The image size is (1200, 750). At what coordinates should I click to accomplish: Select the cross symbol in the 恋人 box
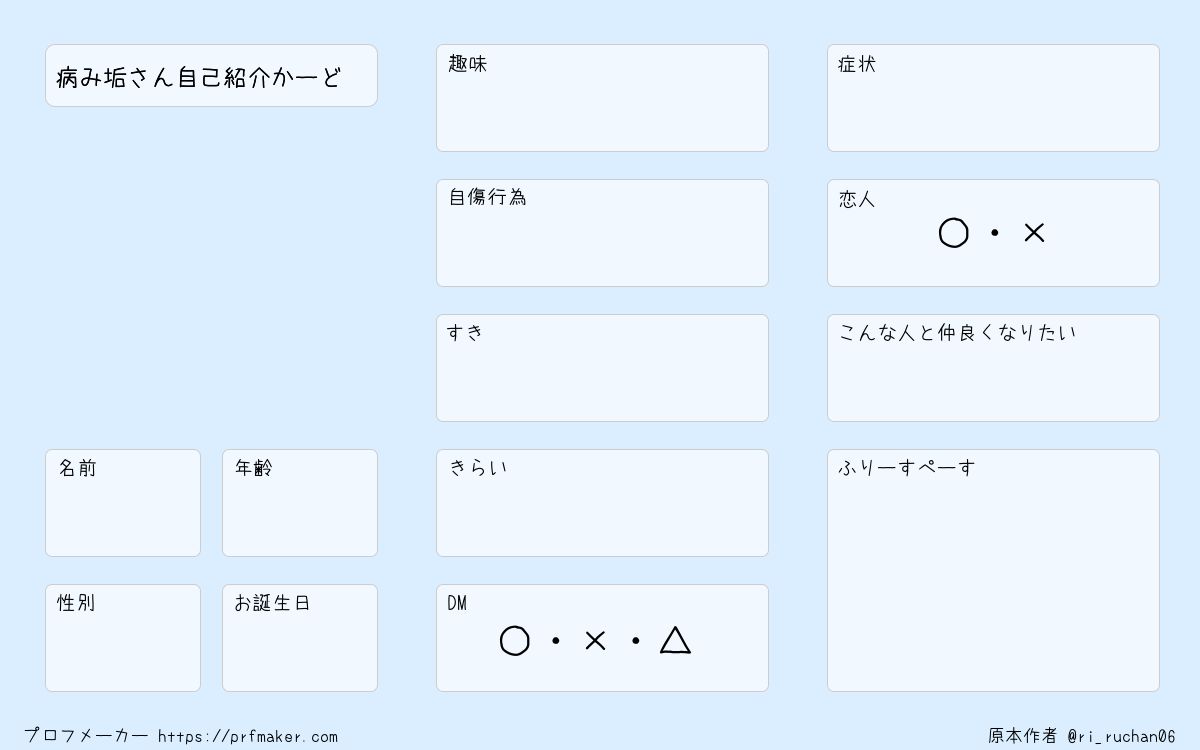pyautogui.click(x=1034, y=233)
